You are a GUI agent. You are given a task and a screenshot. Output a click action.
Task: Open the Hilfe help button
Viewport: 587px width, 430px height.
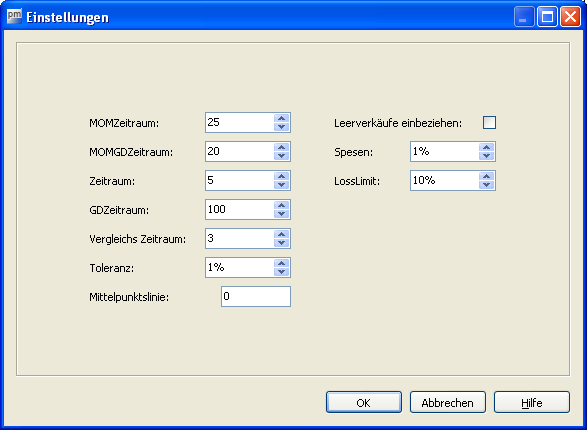pos(532,402)
